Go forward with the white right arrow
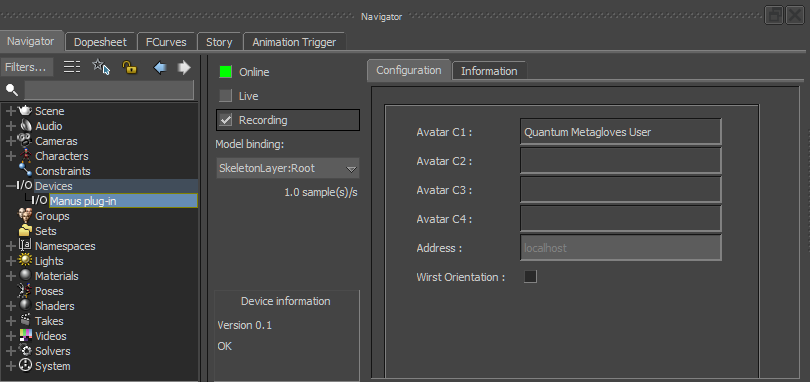Screen dimensions: 810x382 coord(184,68)
